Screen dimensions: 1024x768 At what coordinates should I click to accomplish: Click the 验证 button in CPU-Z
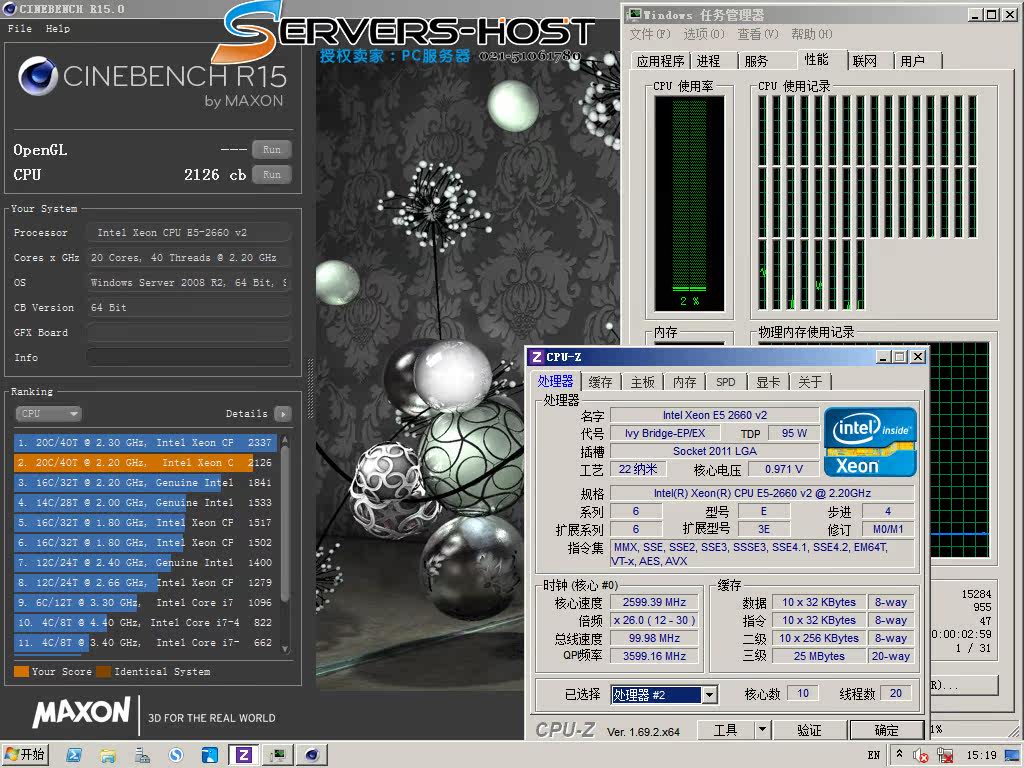(x=810, y=729)
